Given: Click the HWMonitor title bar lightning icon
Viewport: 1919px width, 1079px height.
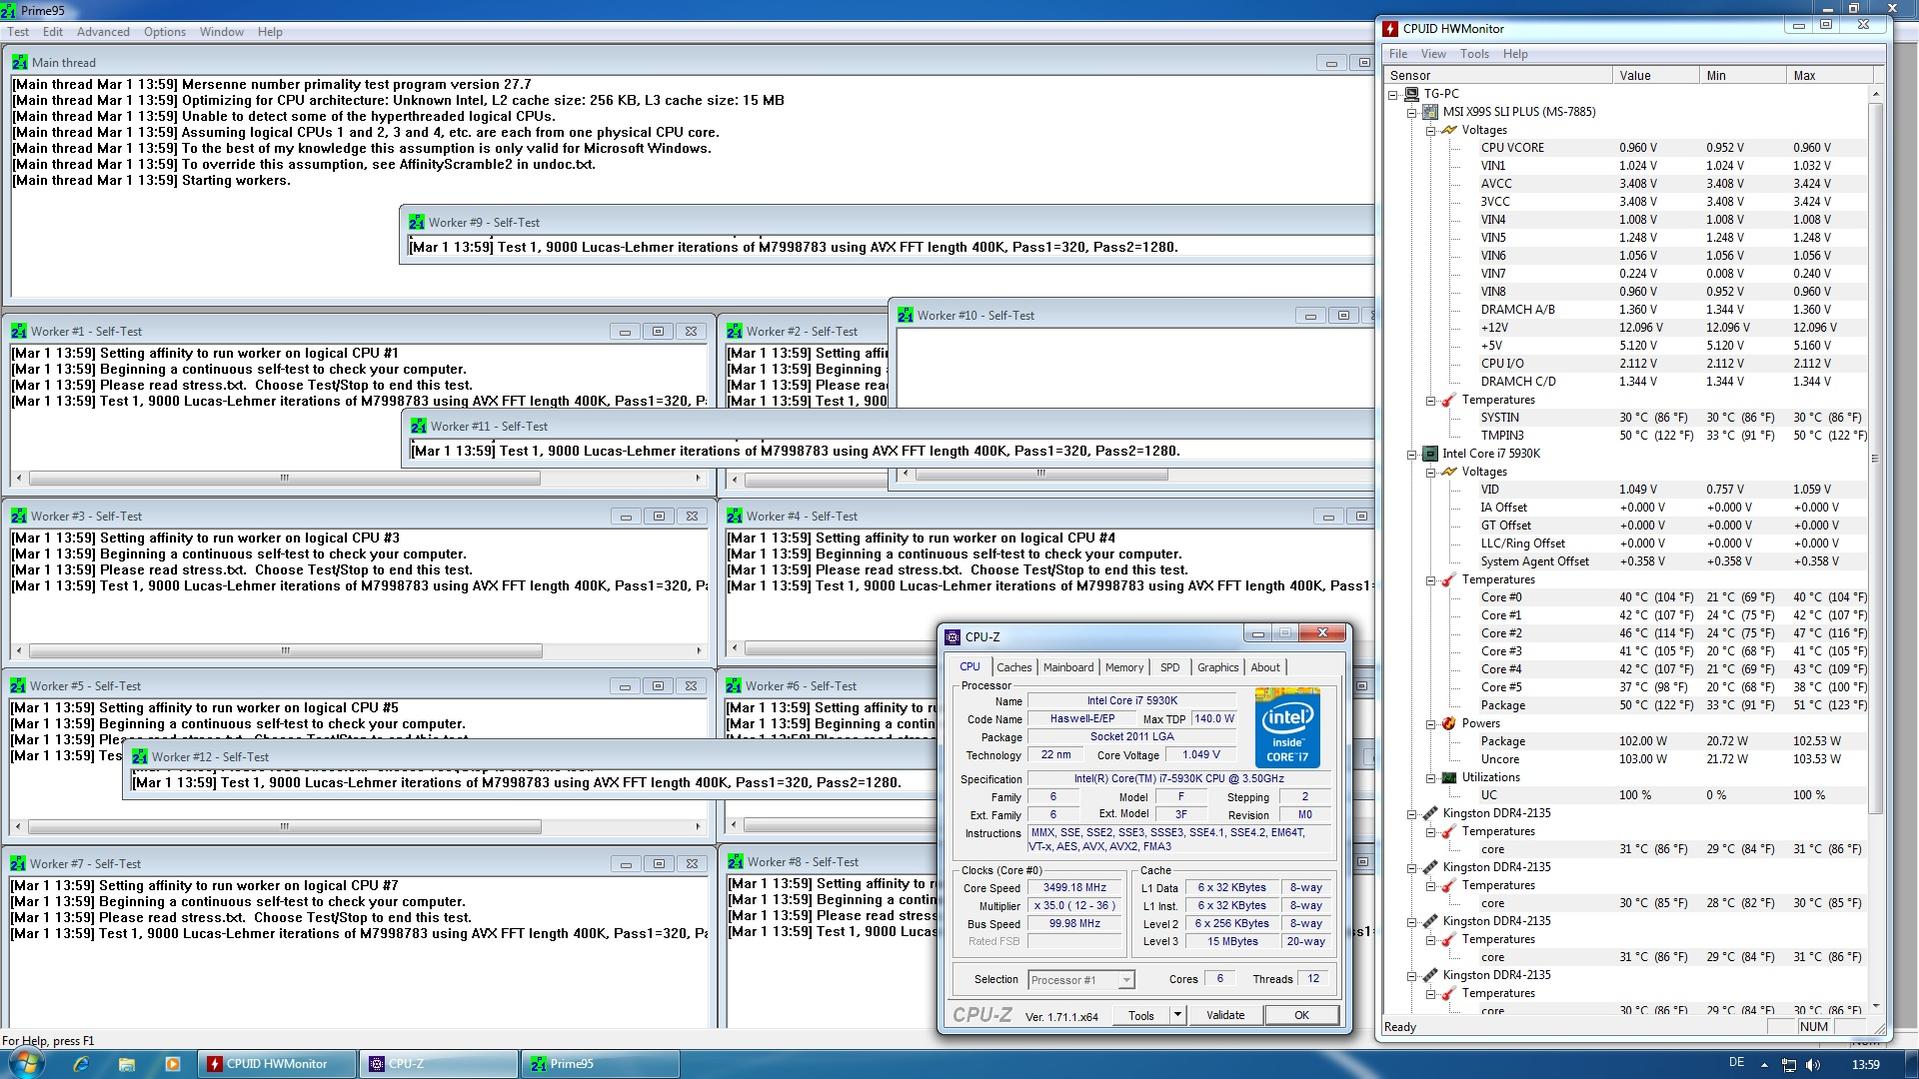Looking at the screenshot, I should [1390, 29].
